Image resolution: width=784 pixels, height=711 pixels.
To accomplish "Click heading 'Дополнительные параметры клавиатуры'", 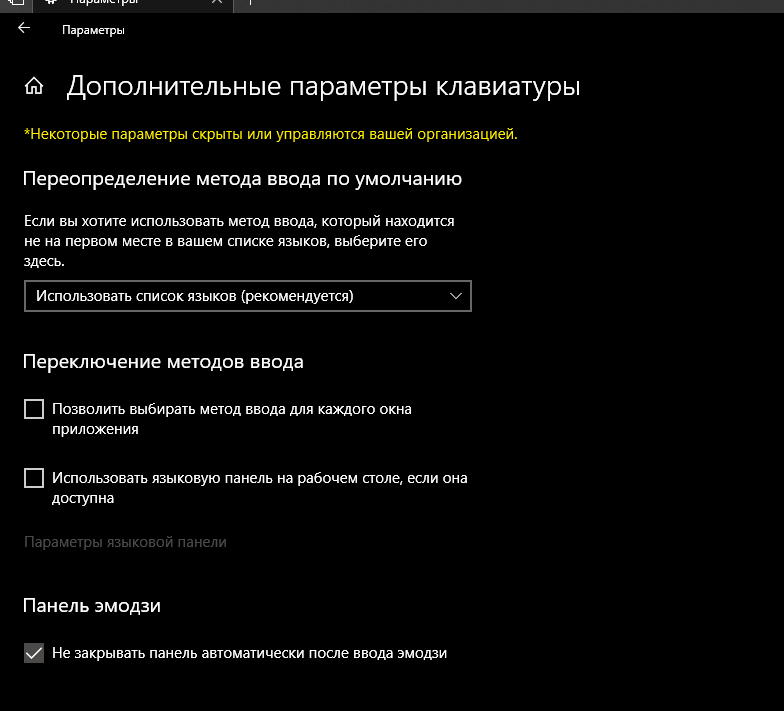I will (324, 86).
